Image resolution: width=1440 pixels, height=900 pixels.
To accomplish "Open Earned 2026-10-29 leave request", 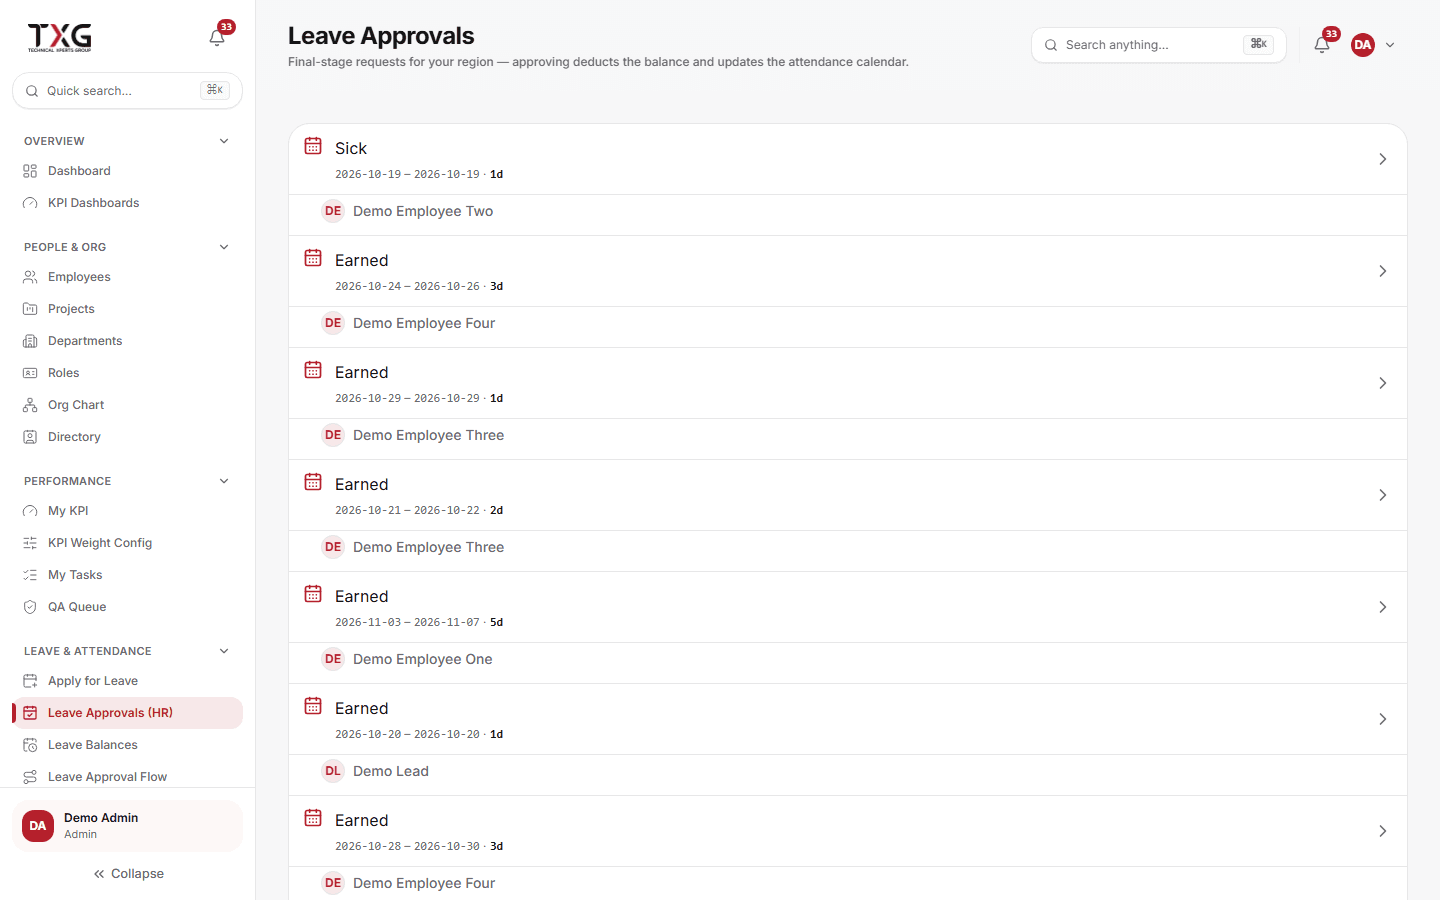I will [x=848, y=383].
